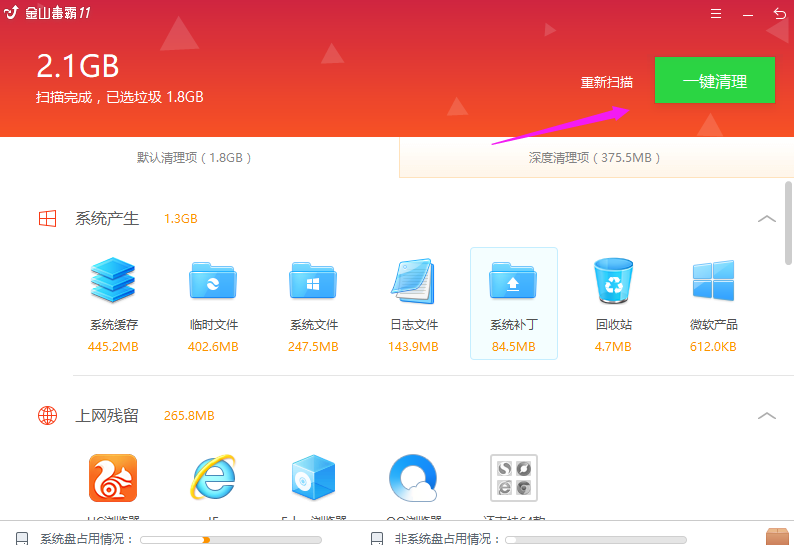
Task: Collapse the 上网残留 section chevron
Action: tap(767, 416)
